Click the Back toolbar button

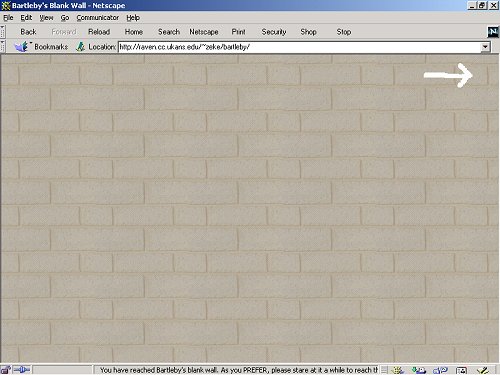click(x=28, y=32)
